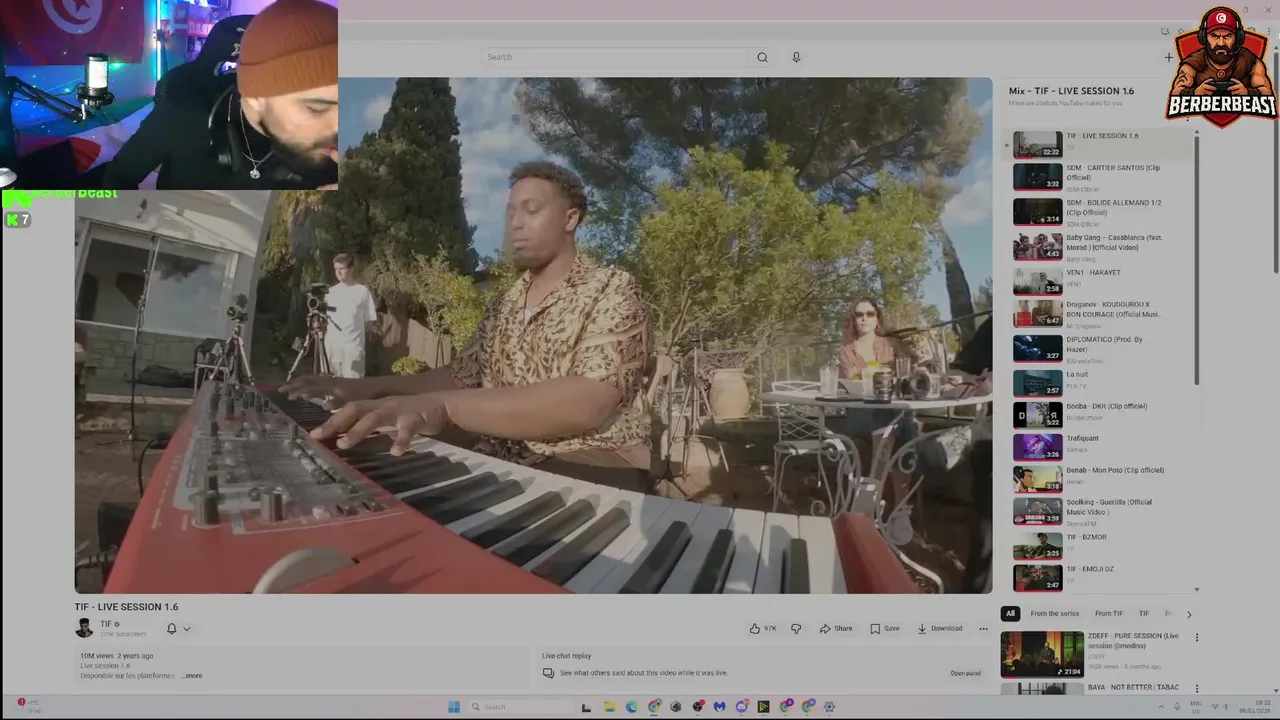Play Soolking - Guerilla from the mix

tap(1100, 511)
